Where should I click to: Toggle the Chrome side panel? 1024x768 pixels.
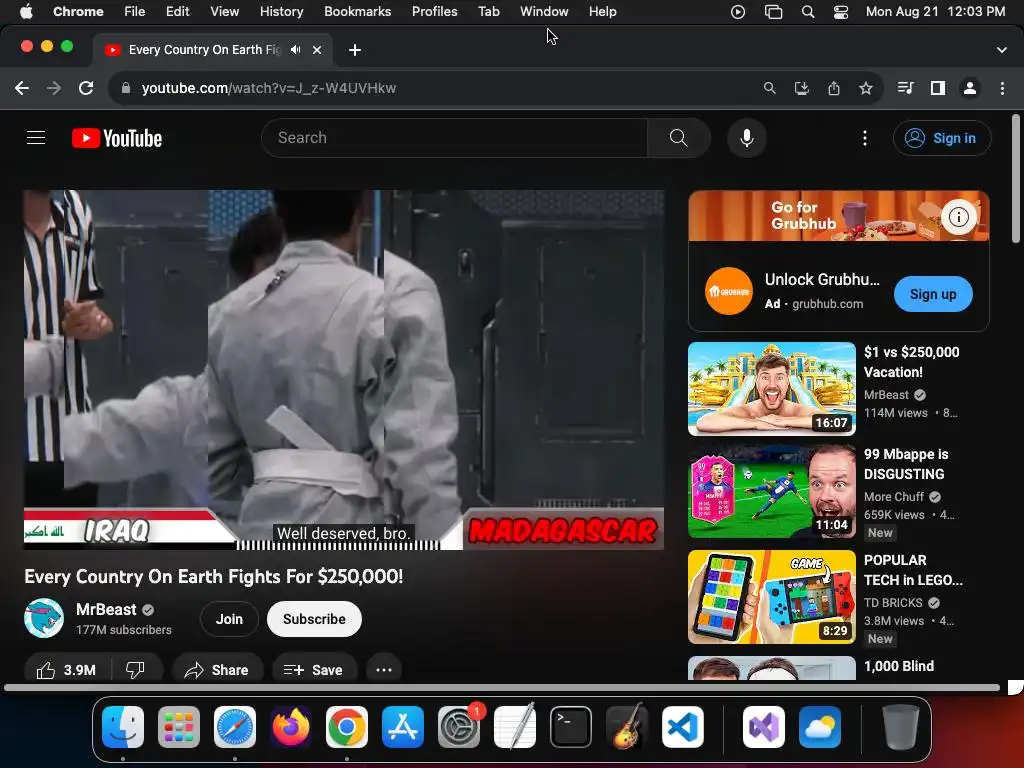click(x=938, y=88)
